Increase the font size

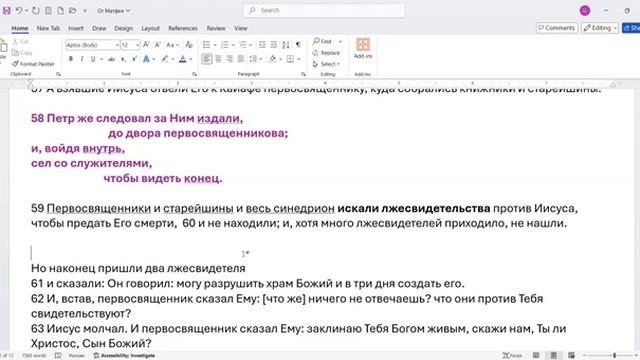(146, 44)
